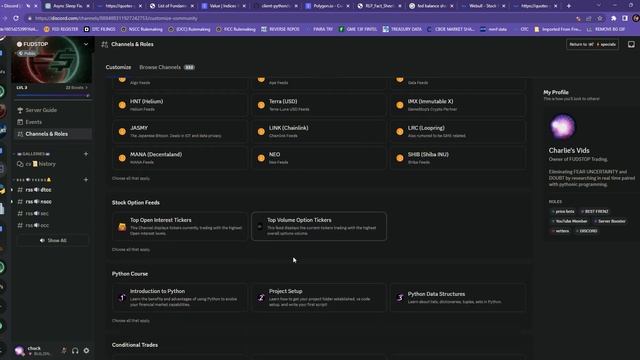Toggle JASMY feed option

click(x=180, y=131)
